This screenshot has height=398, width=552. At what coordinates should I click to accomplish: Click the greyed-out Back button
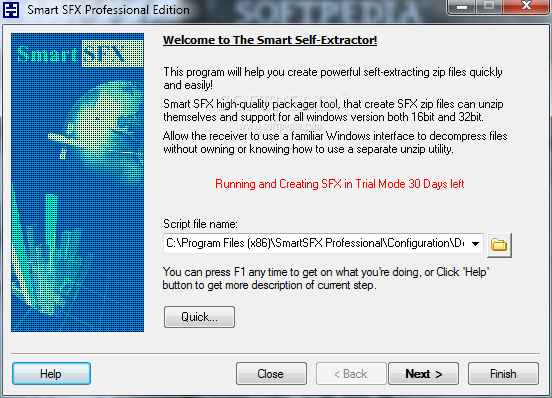click(351, 373)
